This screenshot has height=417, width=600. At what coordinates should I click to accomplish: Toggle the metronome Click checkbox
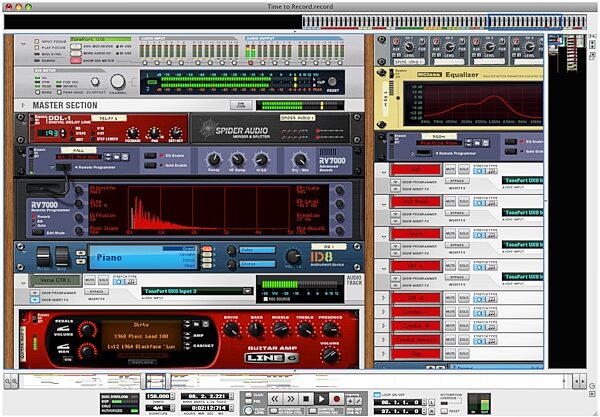[x=249, y=395]
